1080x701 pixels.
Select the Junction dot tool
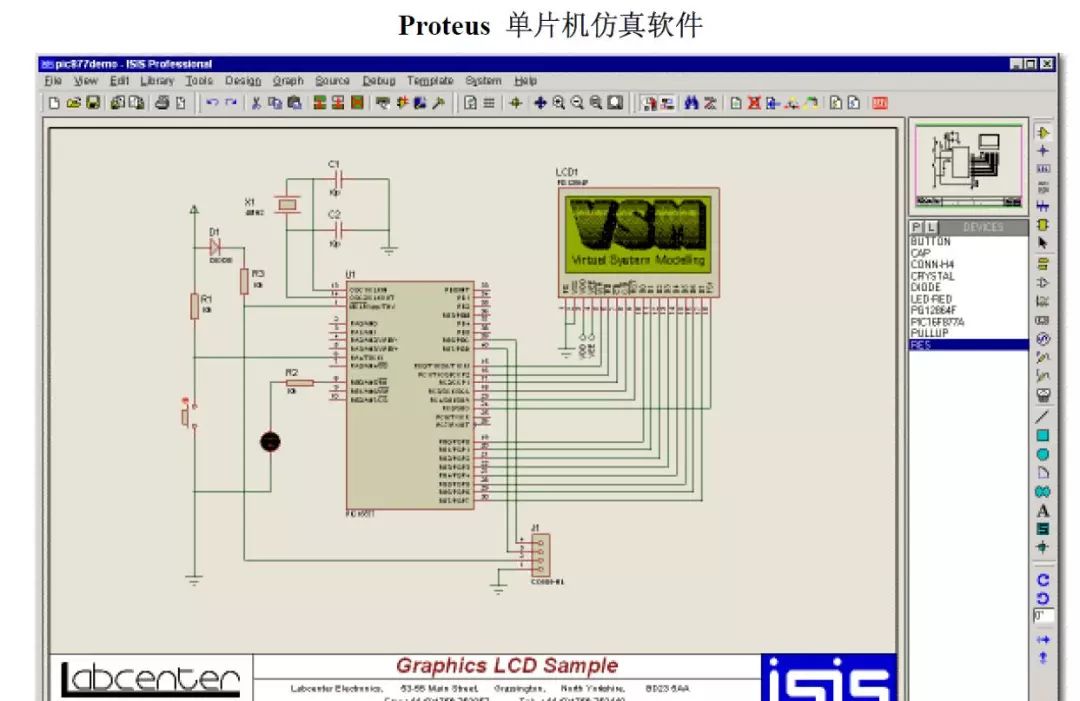(x=1043, y=151)
